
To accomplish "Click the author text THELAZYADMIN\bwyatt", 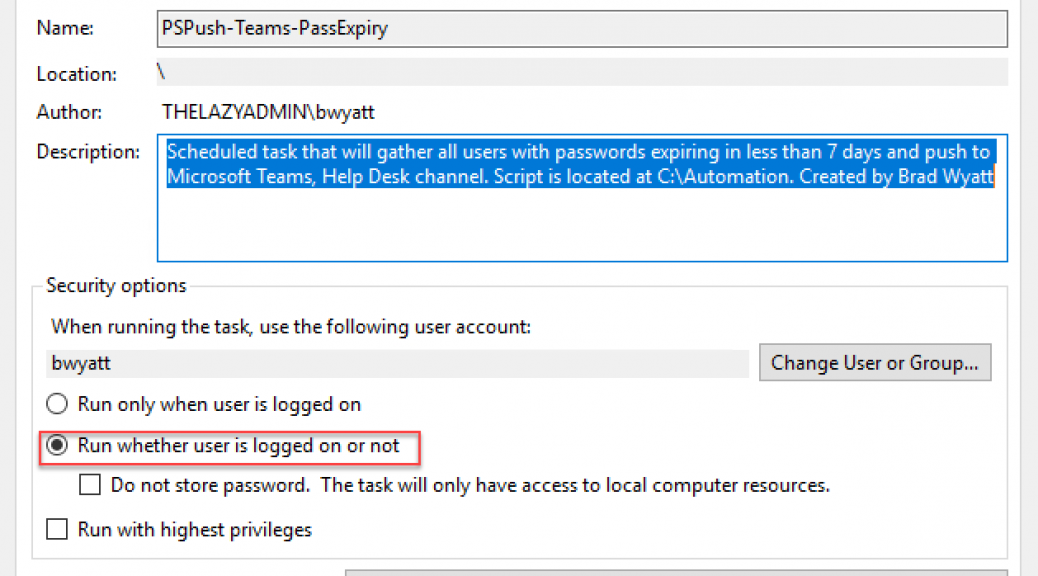I will 268,112.
